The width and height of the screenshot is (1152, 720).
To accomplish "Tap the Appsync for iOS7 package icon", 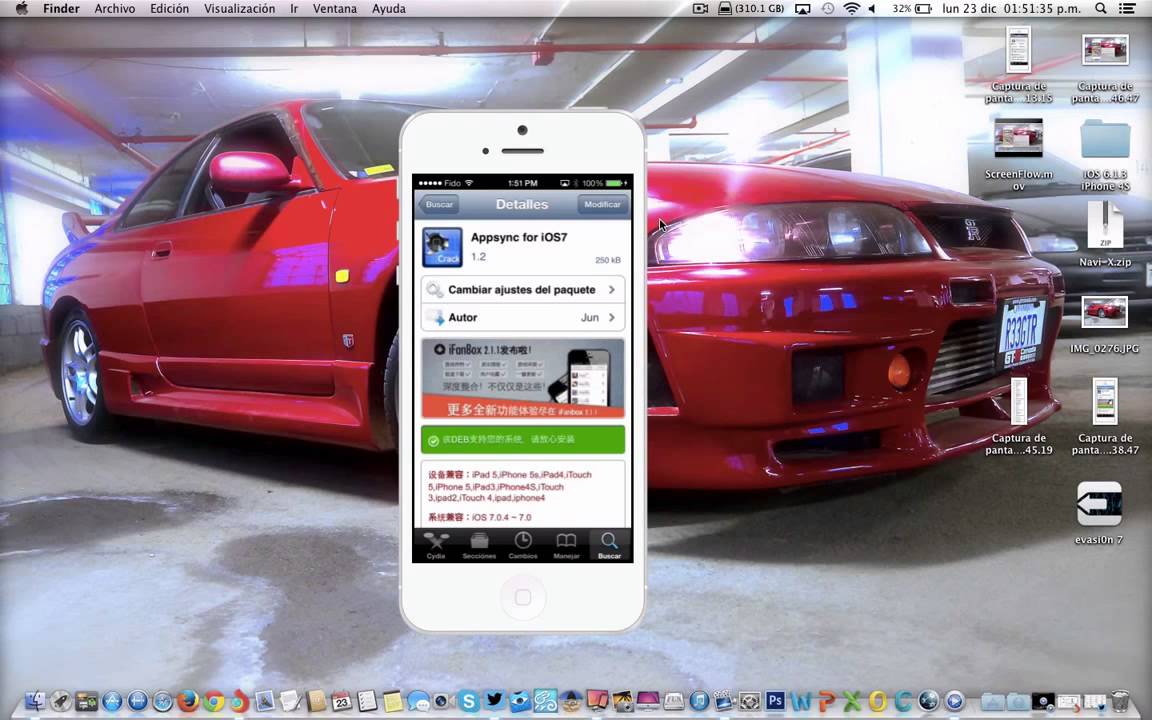I will (442, 247).
